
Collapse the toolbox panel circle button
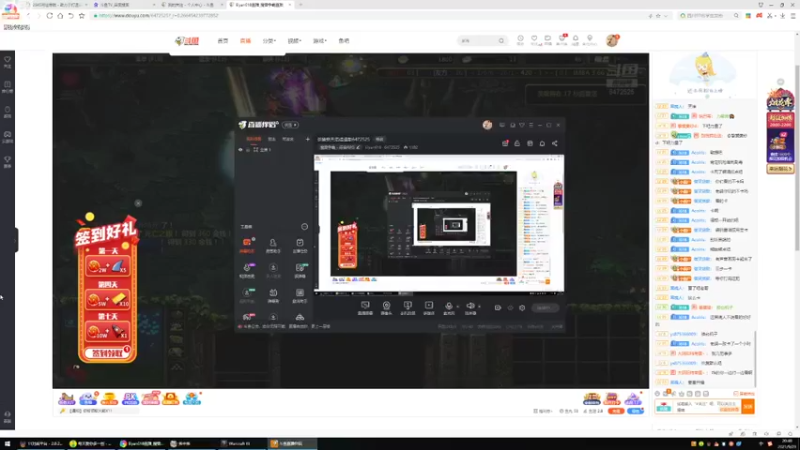pos(305,227)
